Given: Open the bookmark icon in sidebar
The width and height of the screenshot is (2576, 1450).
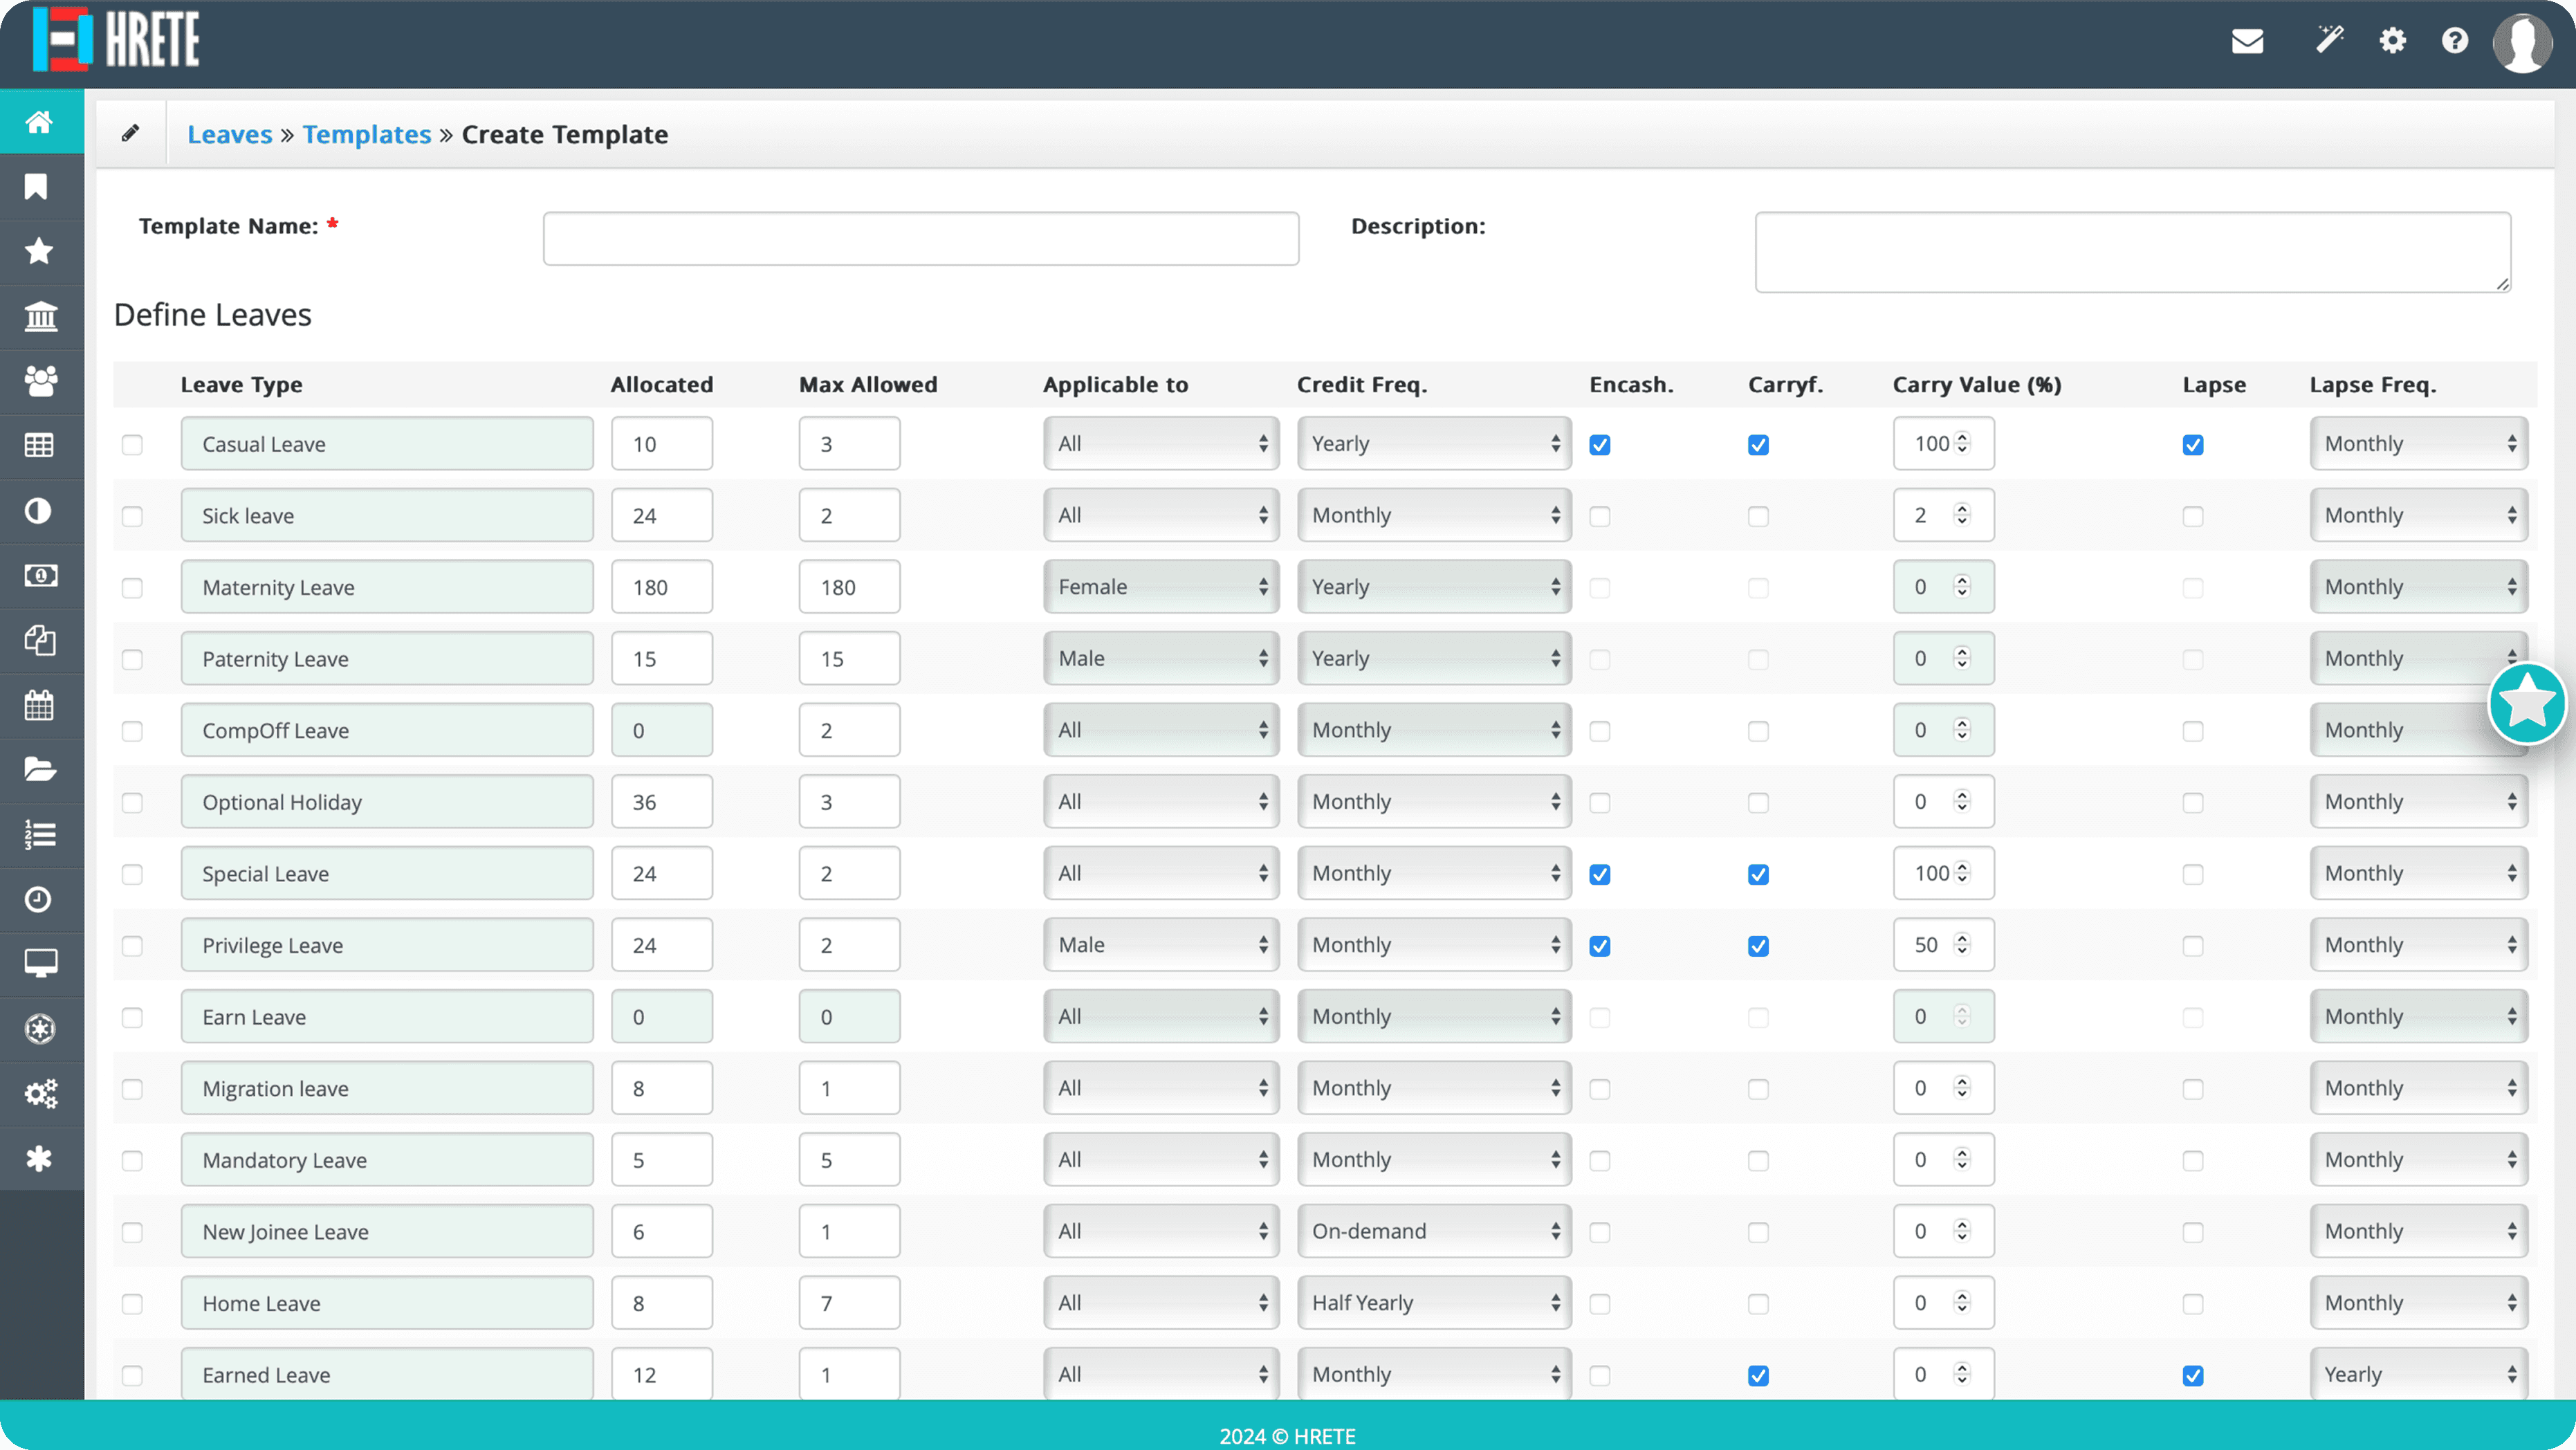Looking at the screenshot, I should coord(37,187).
